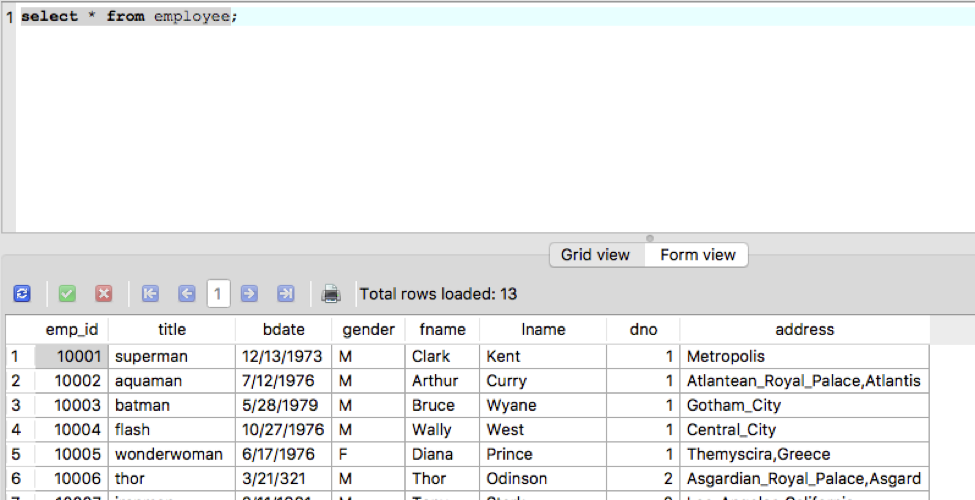Viewport: 975px width, 500px height.
Task: Edit the page number field
Action: click(x=218, y=294)
